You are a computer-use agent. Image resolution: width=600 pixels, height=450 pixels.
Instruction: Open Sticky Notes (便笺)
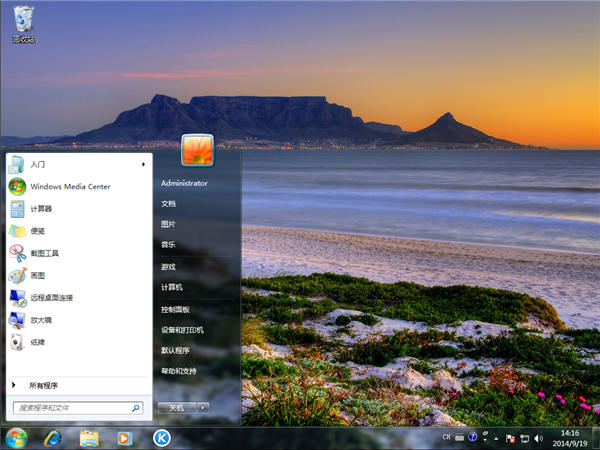pyautogui.click(x=38, y=231)
